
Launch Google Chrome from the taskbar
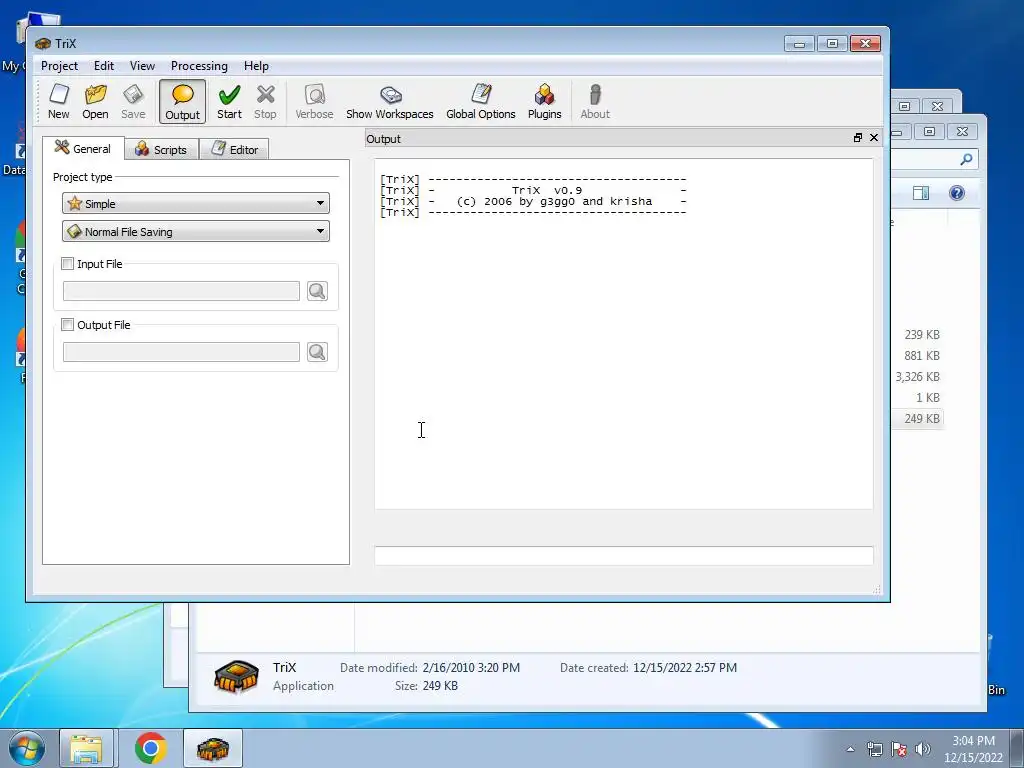(x=151, y=748)
